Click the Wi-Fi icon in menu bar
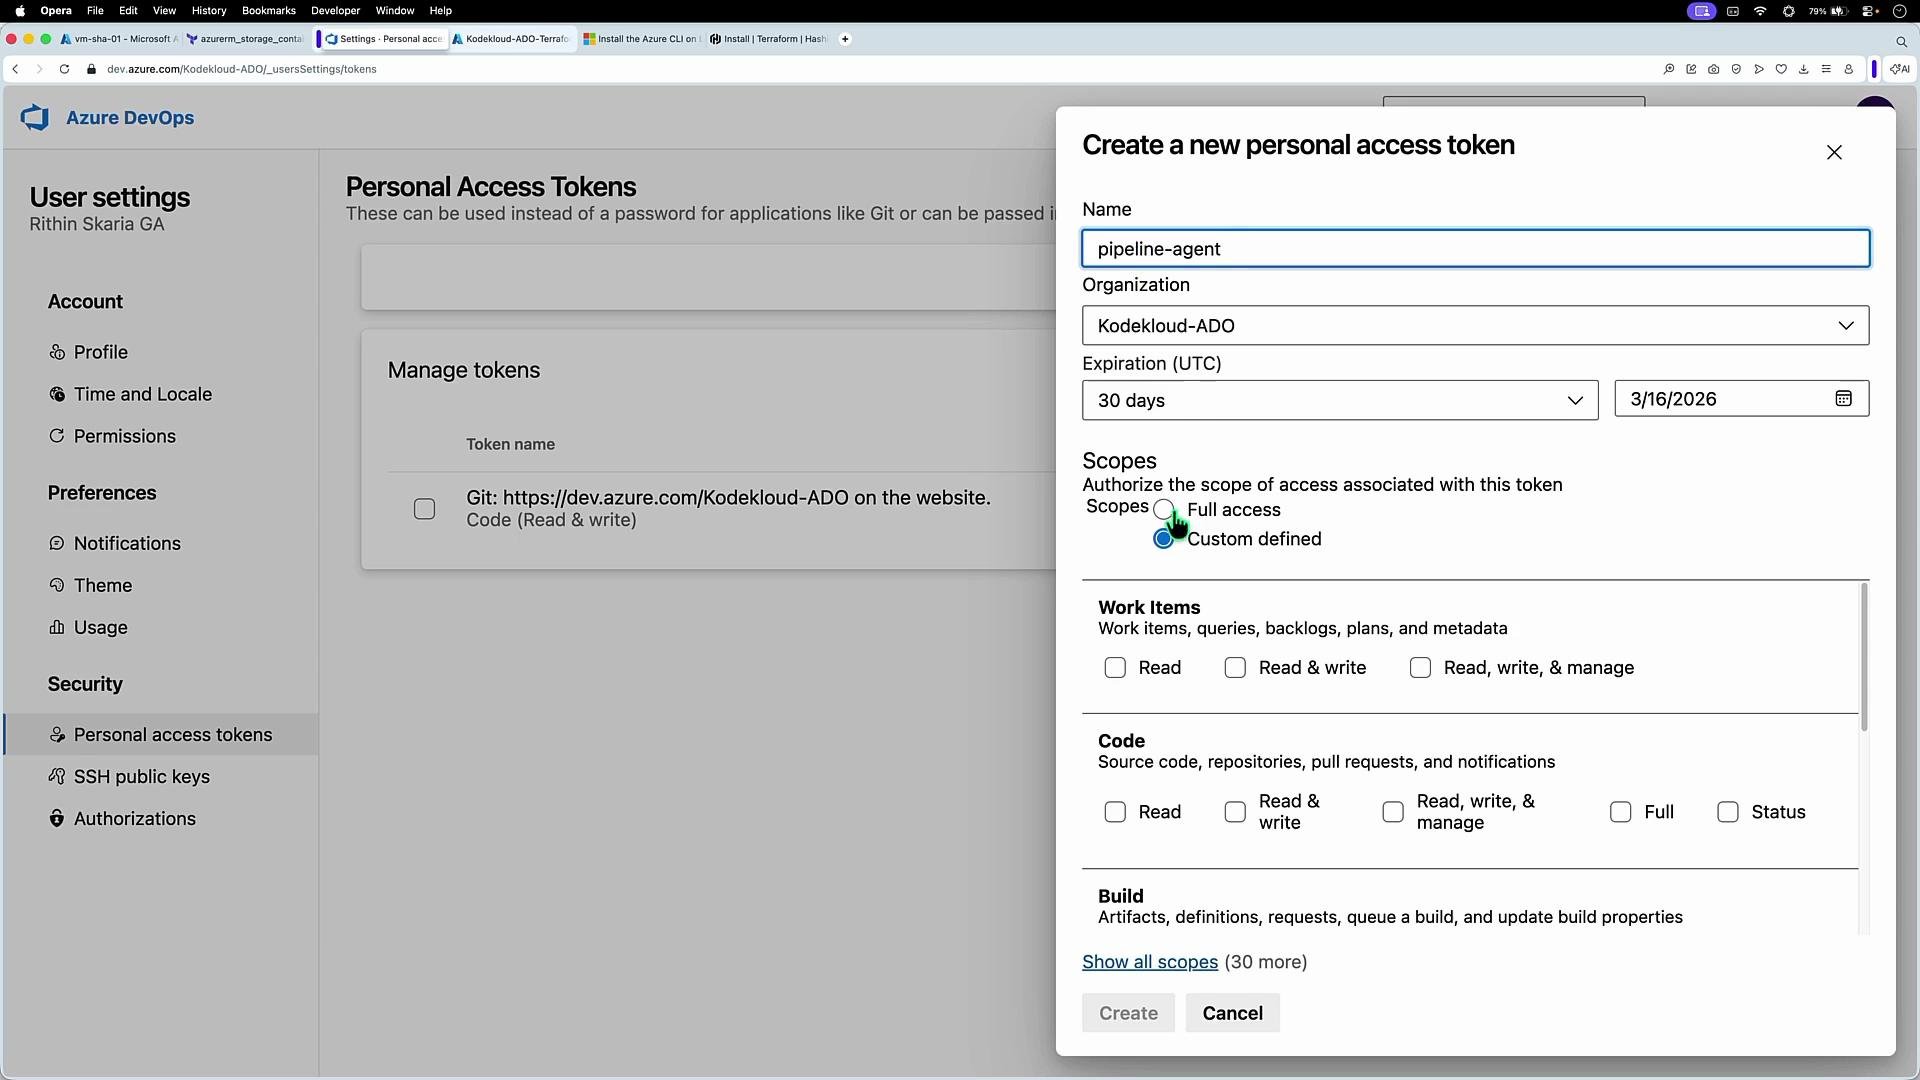 (1760, 11)
